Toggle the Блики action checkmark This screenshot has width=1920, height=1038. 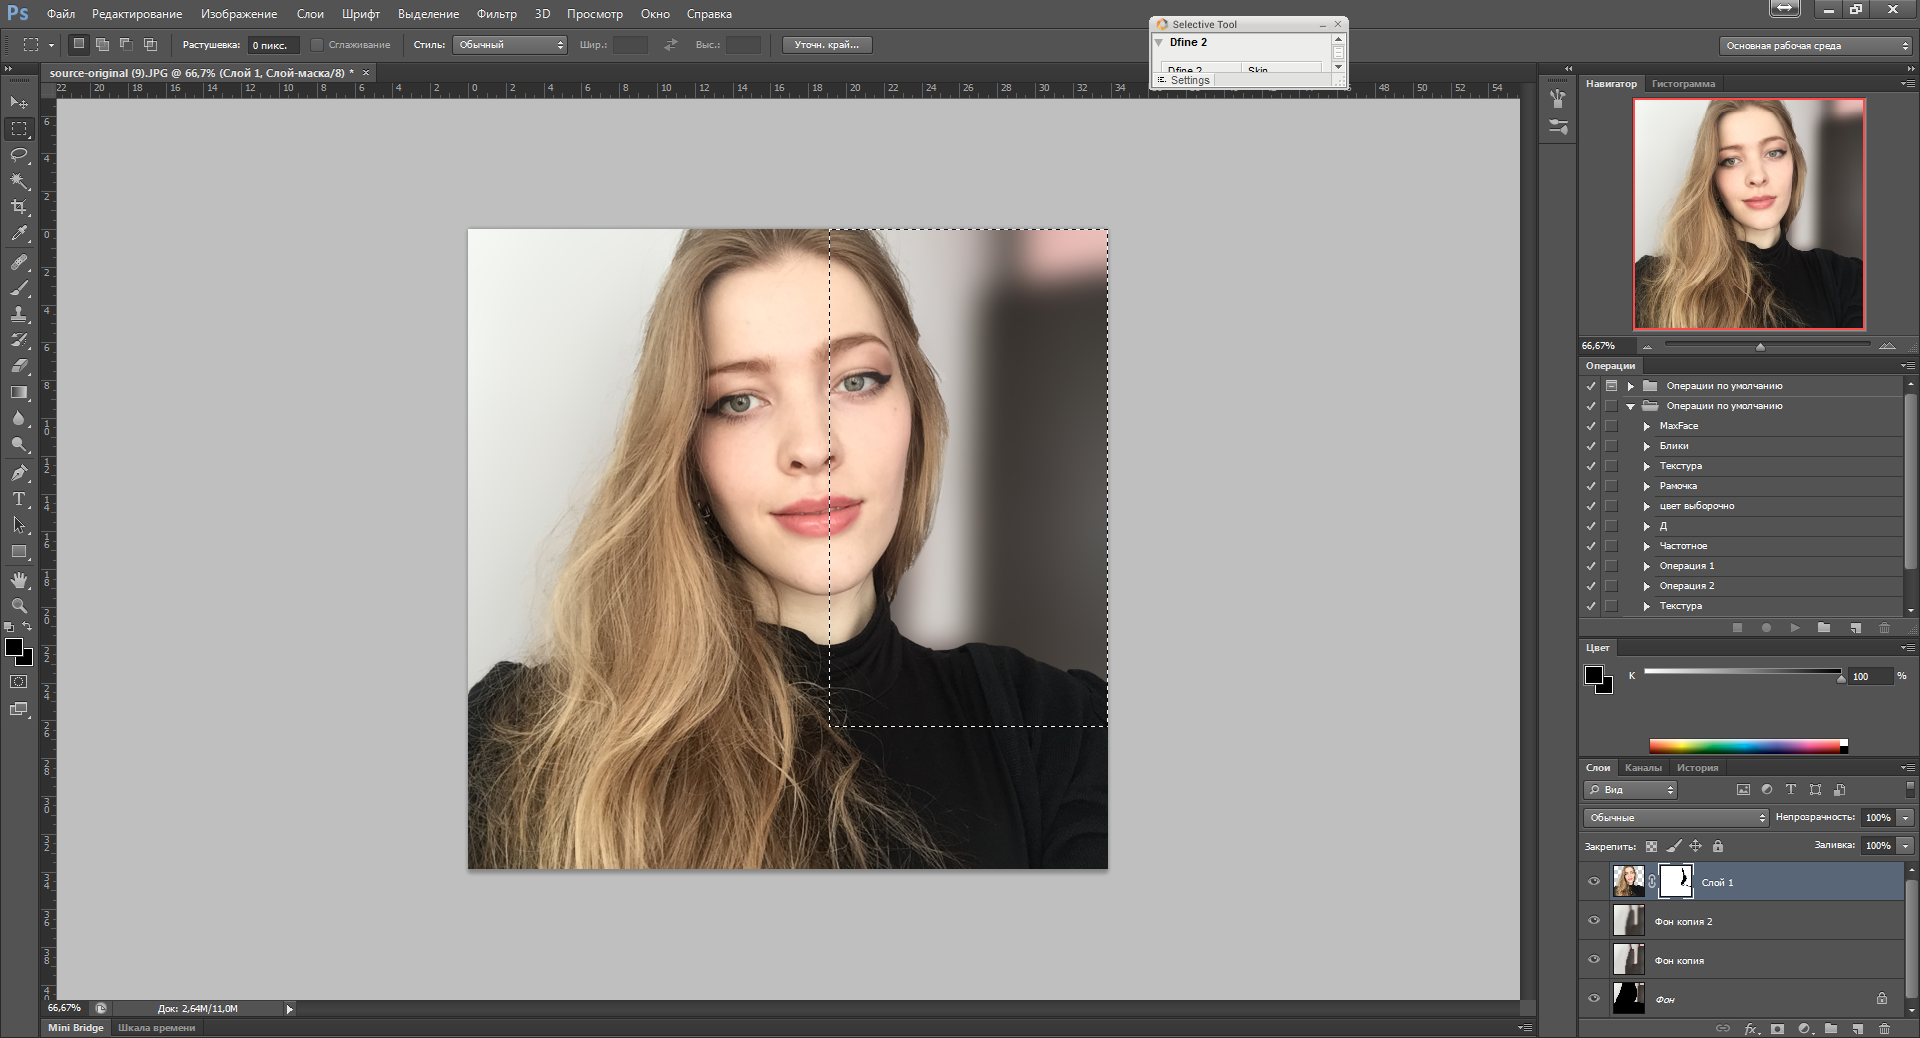click(x=1591, y=446)
